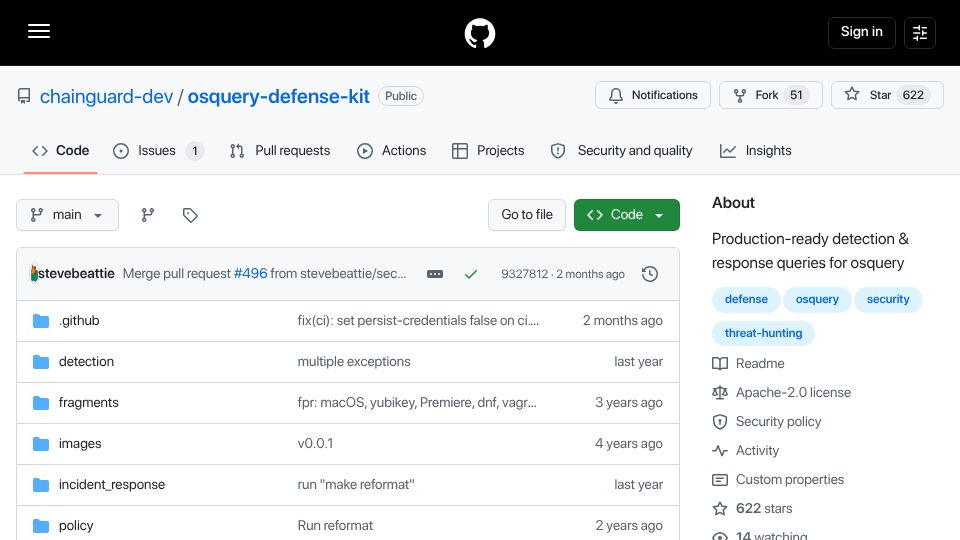
Task: Check CI status green checkmark
Action: [x=470, y=274]
